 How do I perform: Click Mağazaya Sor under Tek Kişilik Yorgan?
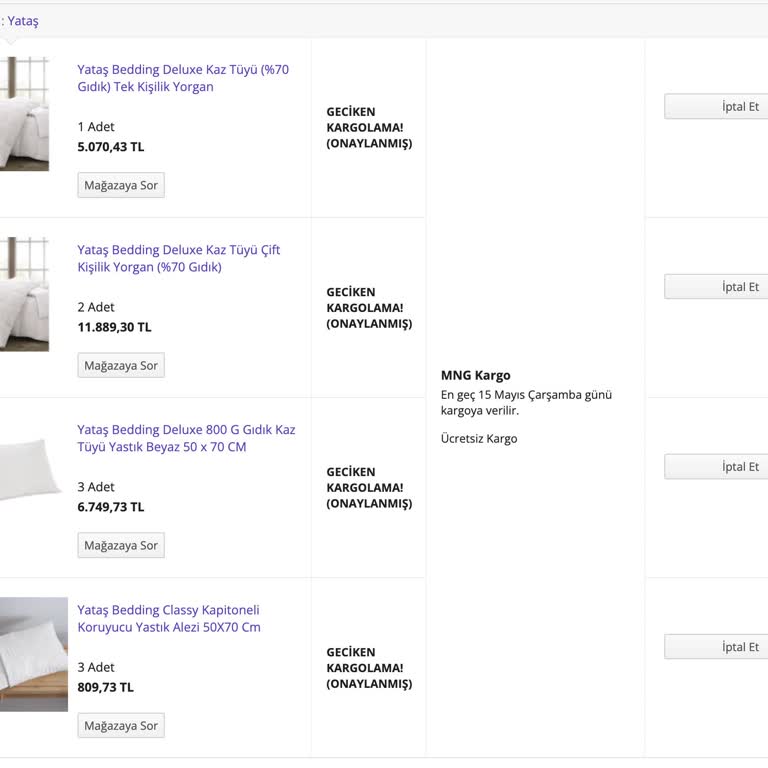[x=121, y=185]
